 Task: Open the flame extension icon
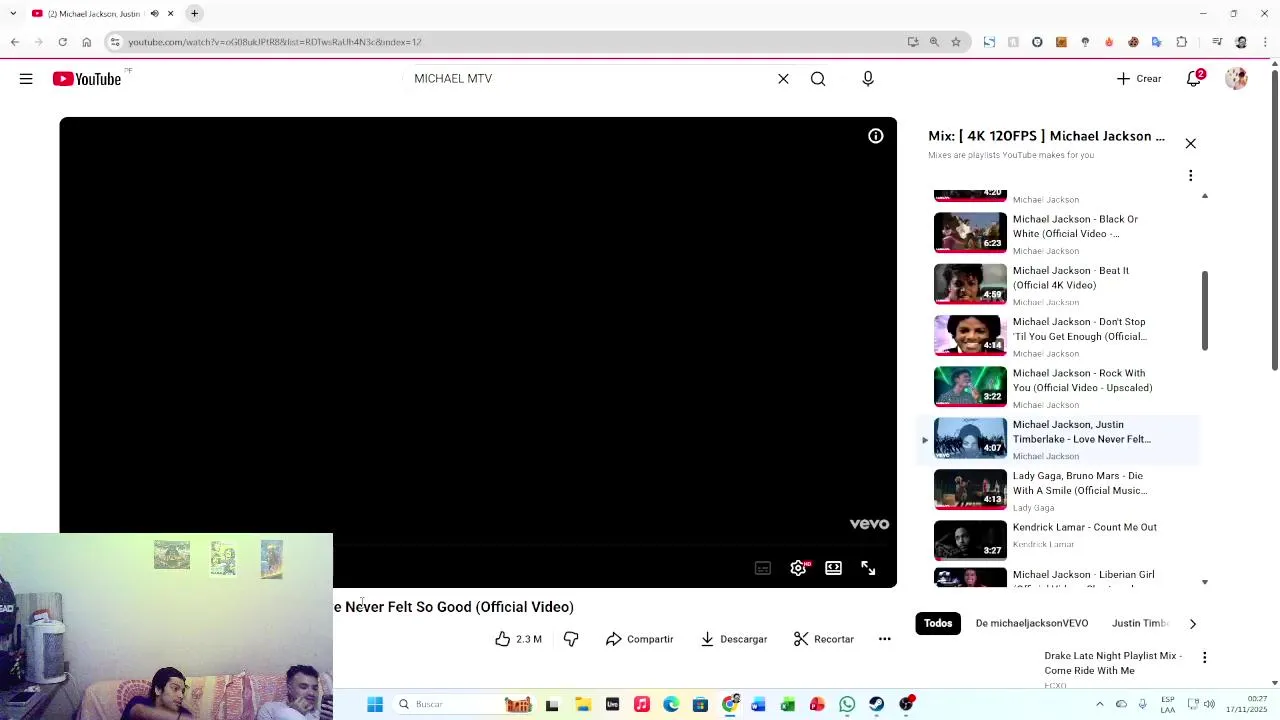coord(1109,42)
